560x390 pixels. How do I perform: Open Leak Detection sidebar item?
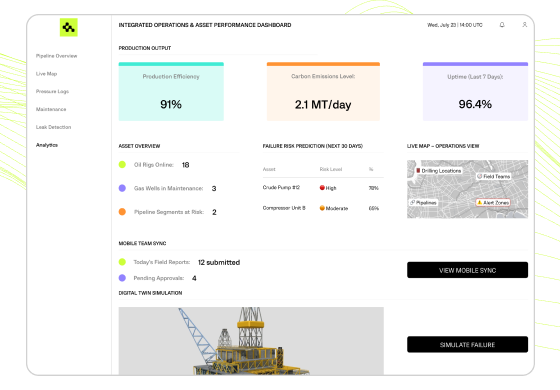53,127
